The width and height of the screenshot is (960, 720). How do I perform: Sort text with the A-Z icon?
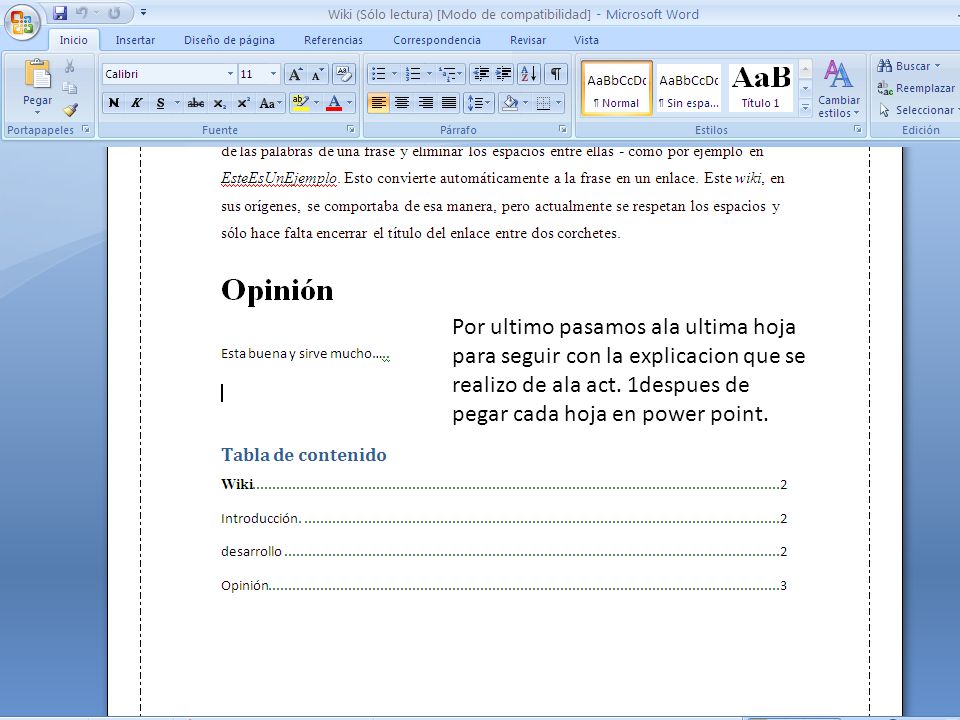pyautogui.click(x=528, y=74)
